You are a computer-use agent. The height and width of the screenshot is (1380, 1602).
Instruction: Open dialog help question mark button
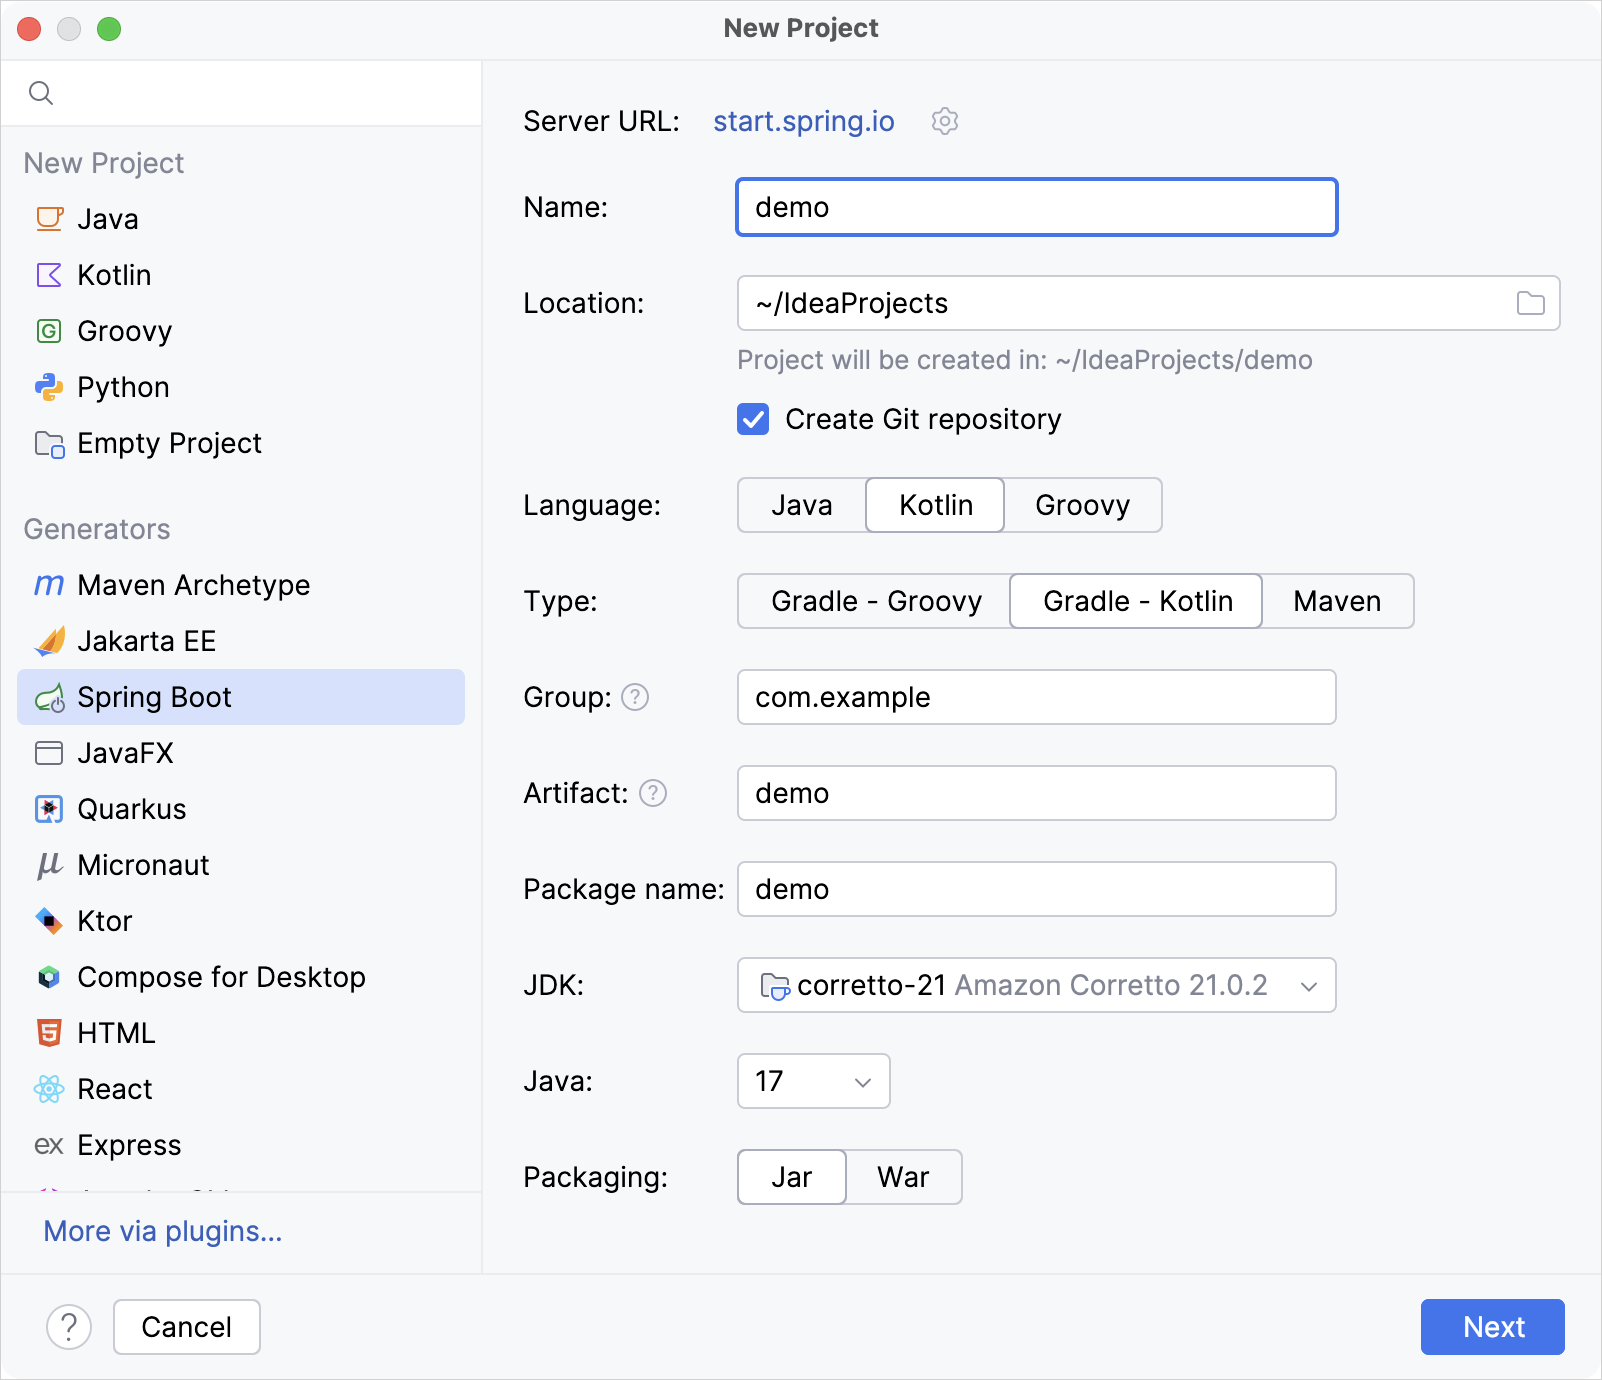click(x=69, y=1327)
